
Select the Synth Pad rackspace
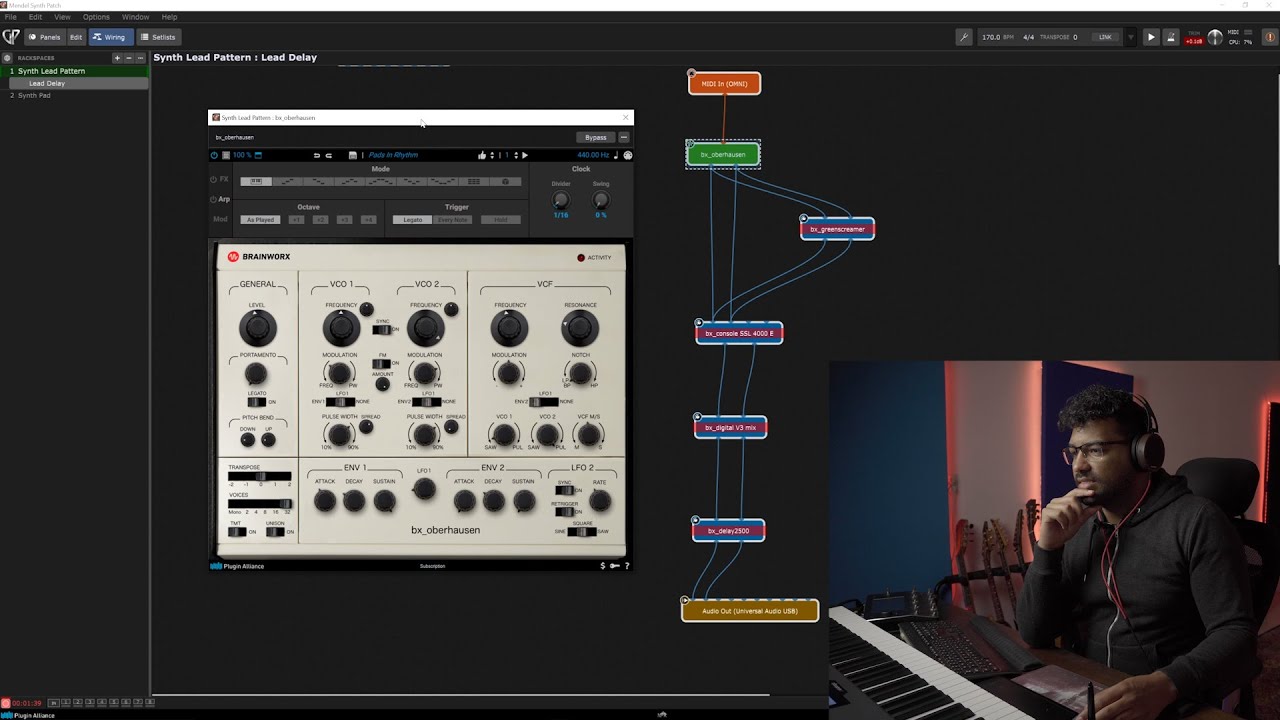(75, 95)
